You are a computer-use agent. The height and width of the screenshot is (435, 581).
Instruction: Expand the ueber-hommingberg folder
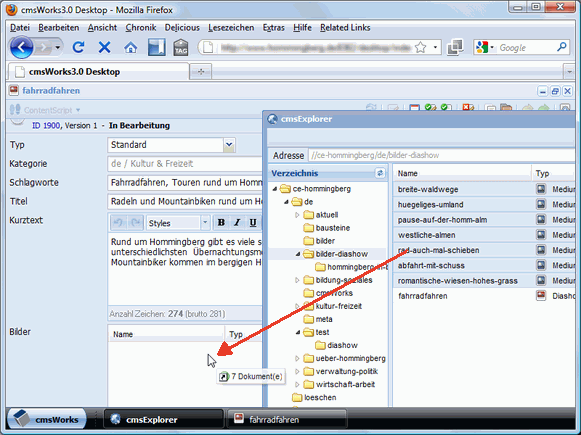[297, 358]
